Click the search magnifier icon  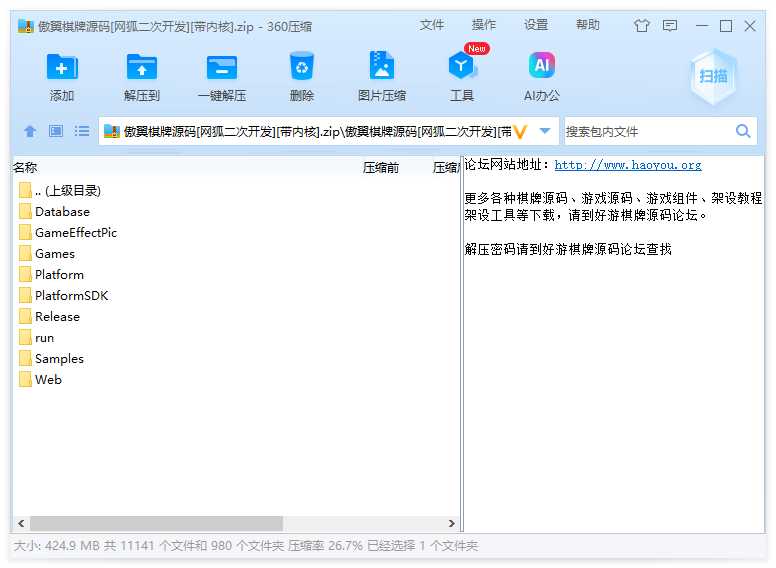click(743, 131)
